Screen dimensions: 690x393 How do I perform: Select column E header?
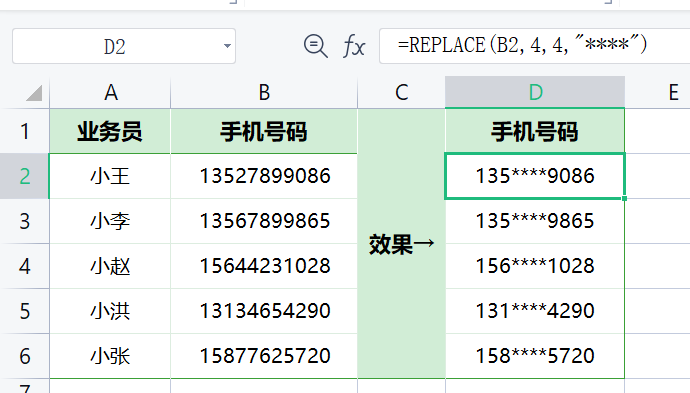click(x=657, y=92)
